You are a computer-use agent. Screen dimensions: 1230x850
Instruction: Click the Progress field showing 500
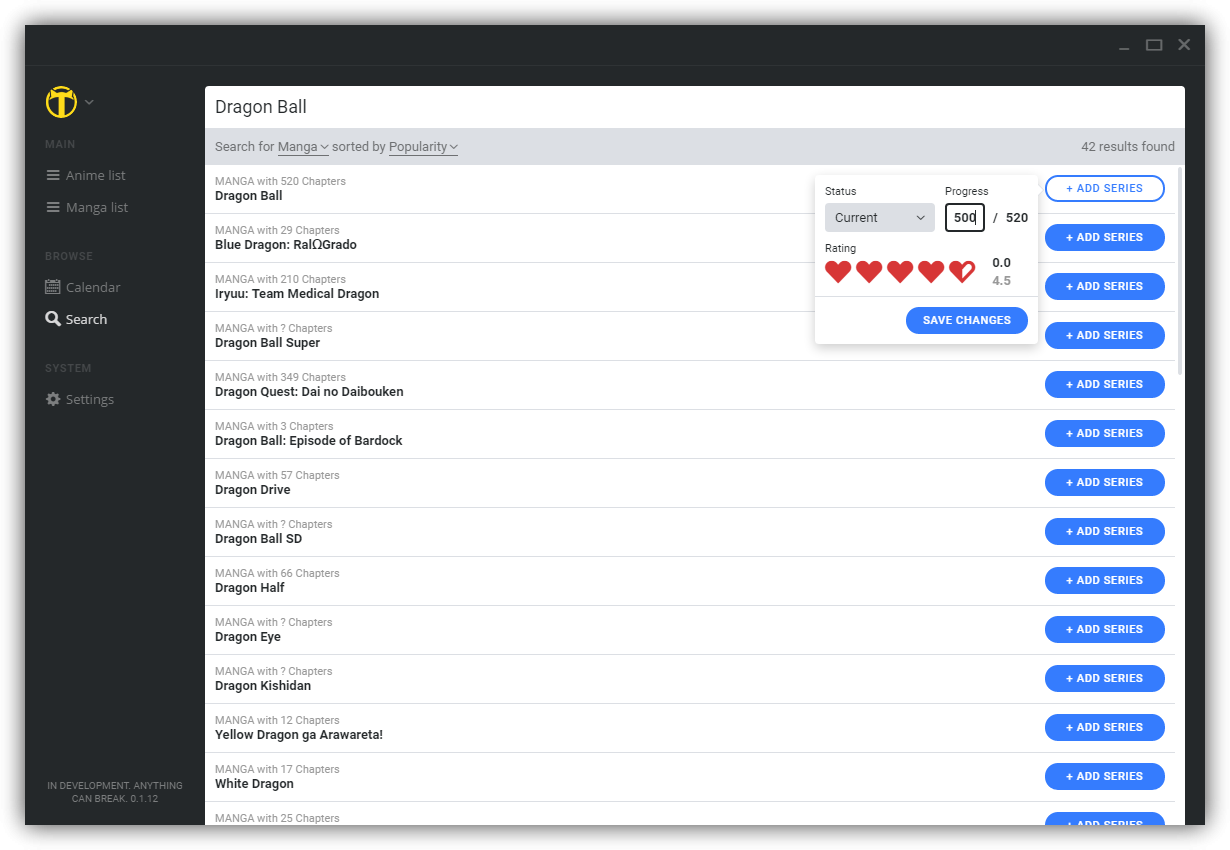[x=965, y=217]
